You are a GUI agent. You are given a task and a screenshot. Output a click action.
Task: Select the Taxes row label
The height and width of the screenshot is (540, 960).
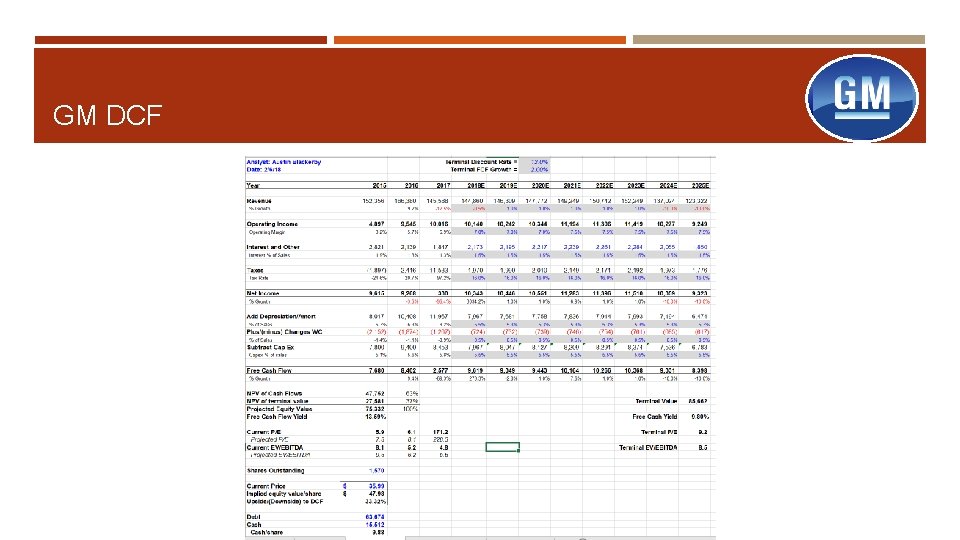pos(255,270)
